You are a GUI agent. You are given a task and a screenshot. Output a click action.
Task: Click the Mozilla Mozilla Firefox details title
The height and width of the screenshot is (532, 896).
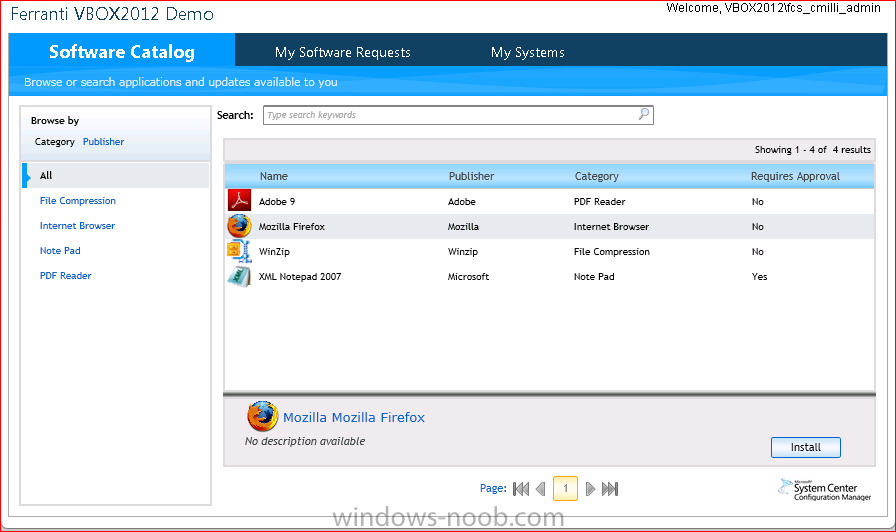coord(354,418)
